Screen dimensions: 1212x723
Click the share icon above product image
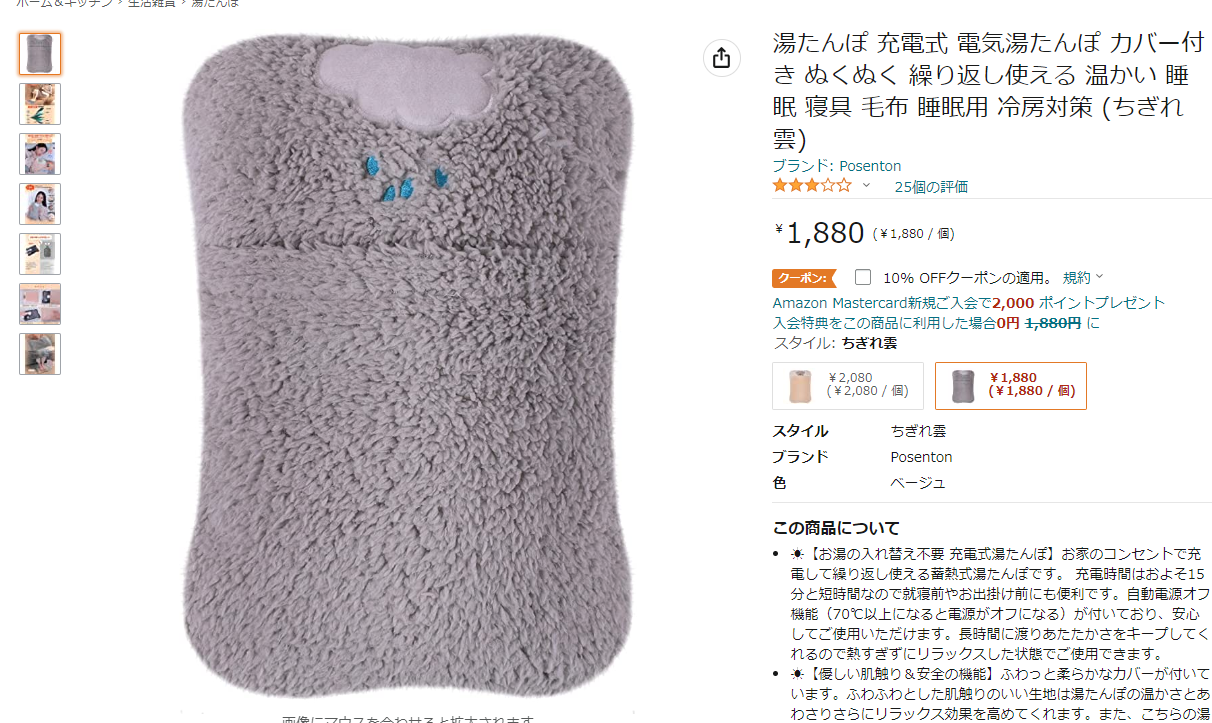722,58
